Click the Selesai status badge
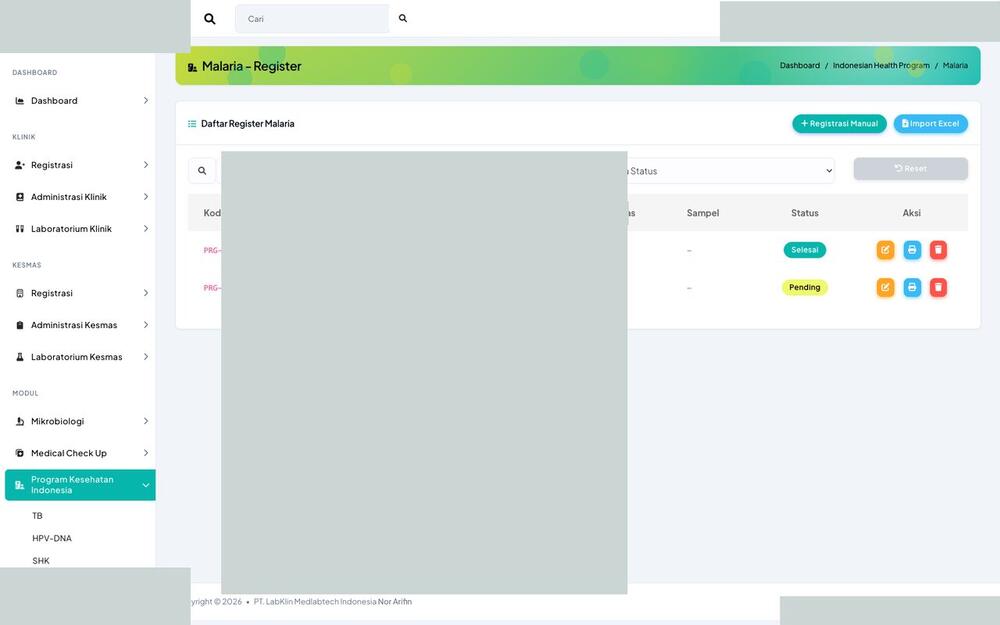Screen dimensions: 1000x625 click(x=805, y=250)
